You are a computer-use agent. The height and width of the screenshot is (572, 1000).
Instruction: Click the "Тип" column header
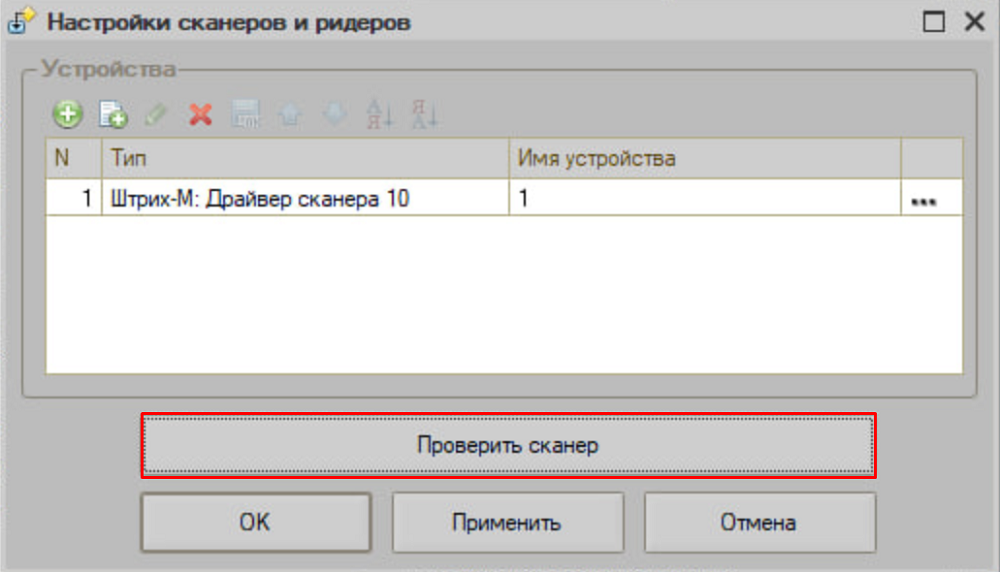305,158
